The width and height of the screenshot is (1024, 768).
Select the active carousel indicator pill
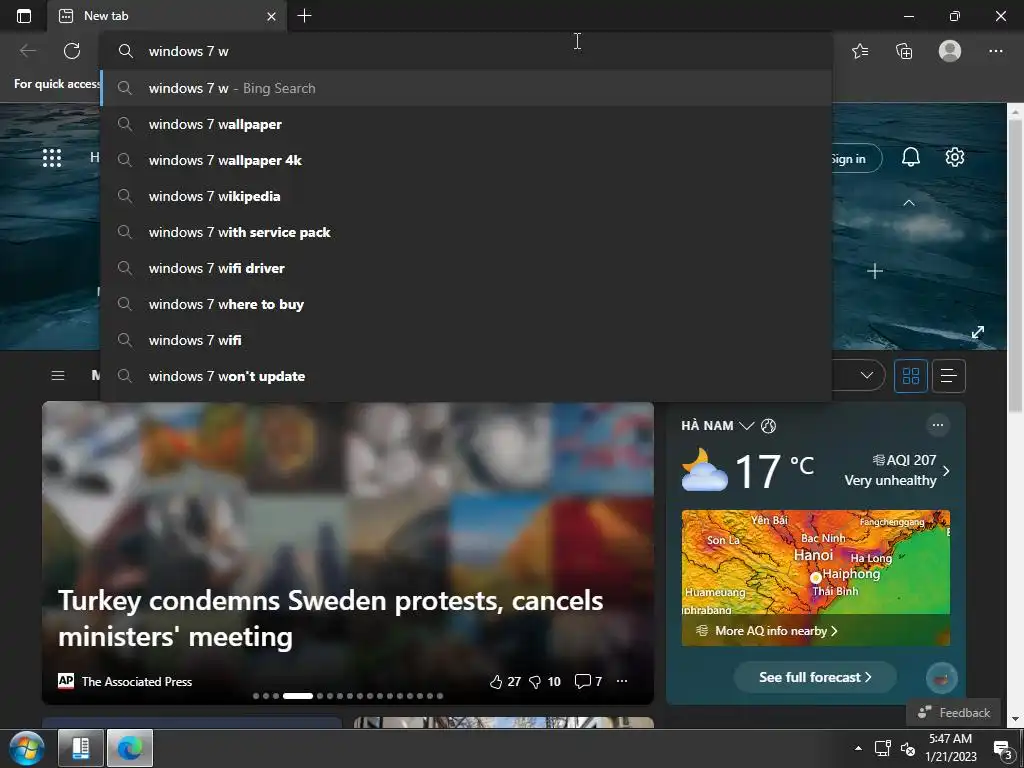[298, 696]
